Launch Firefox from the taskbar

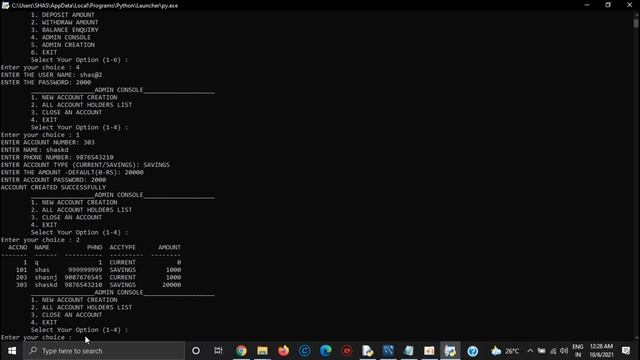click(283, 351)
